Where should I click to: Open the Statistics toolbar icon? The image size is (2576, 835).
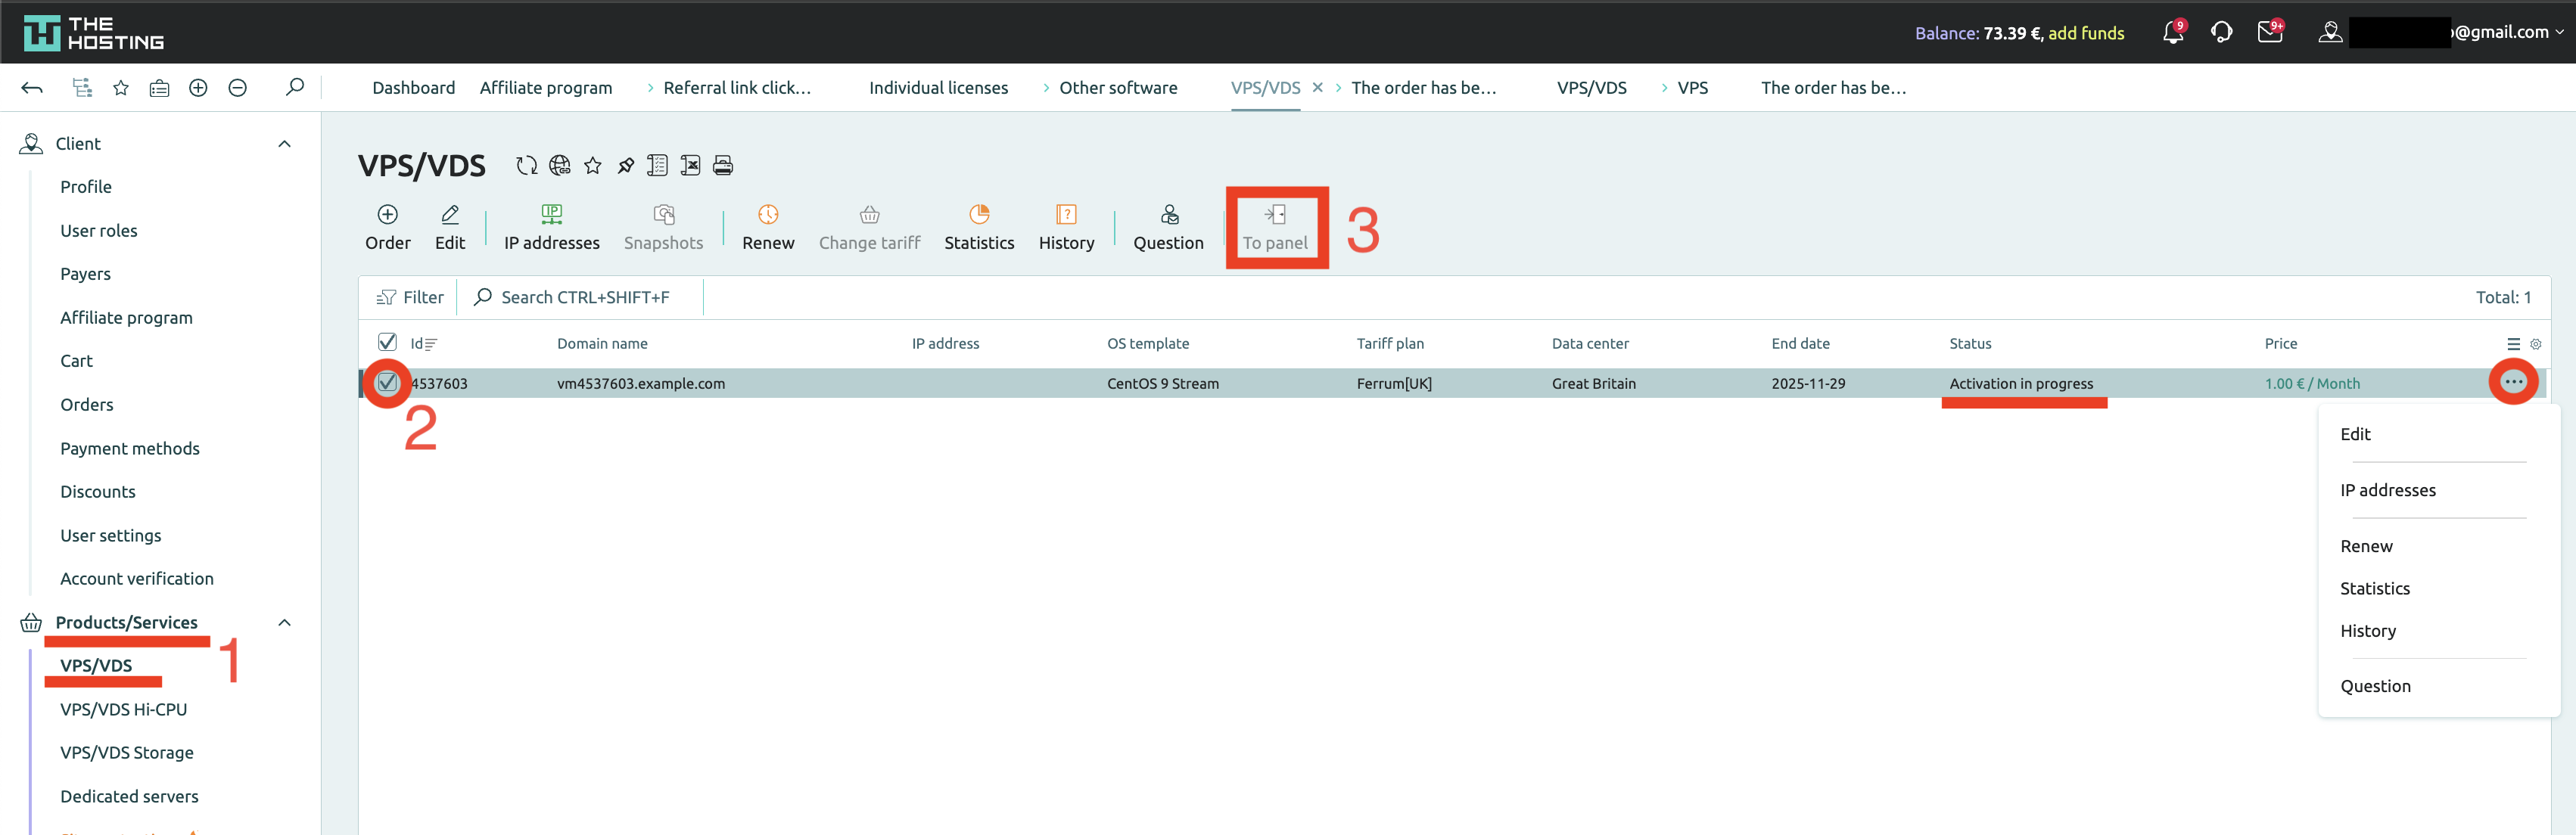[979, 214]
